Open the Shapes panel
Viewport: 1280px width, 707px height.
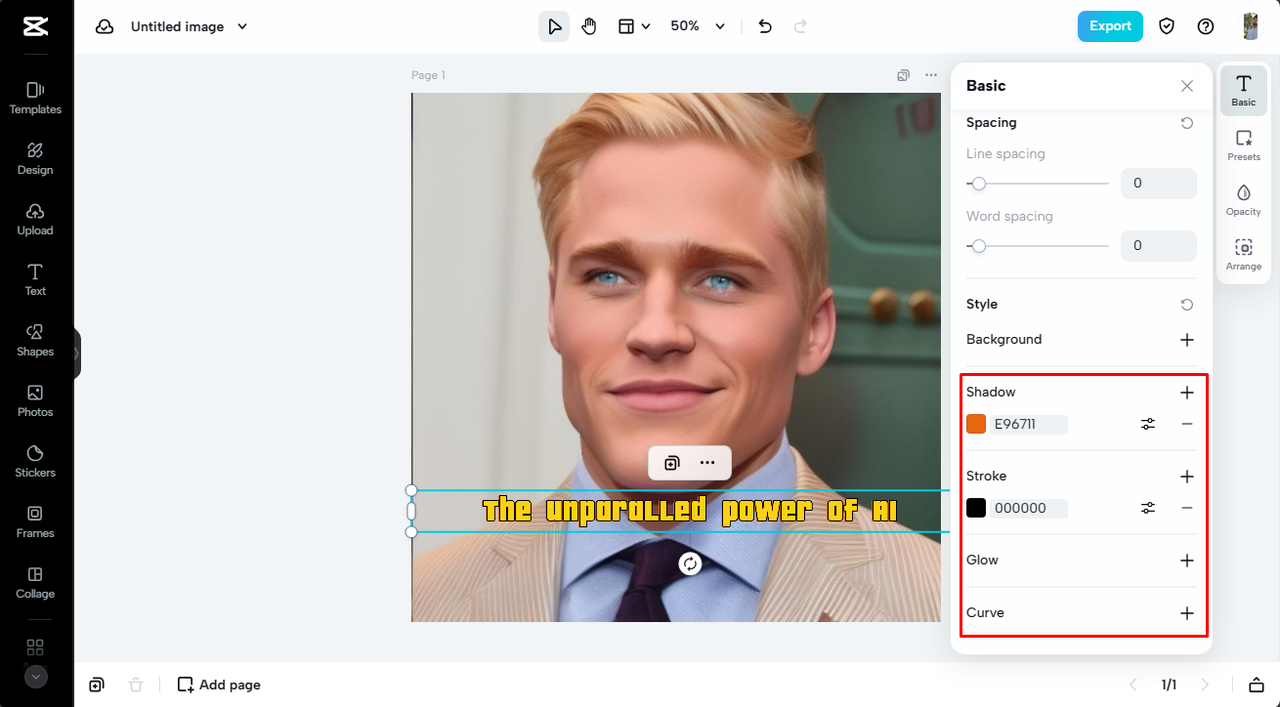[x=35, y=340]
